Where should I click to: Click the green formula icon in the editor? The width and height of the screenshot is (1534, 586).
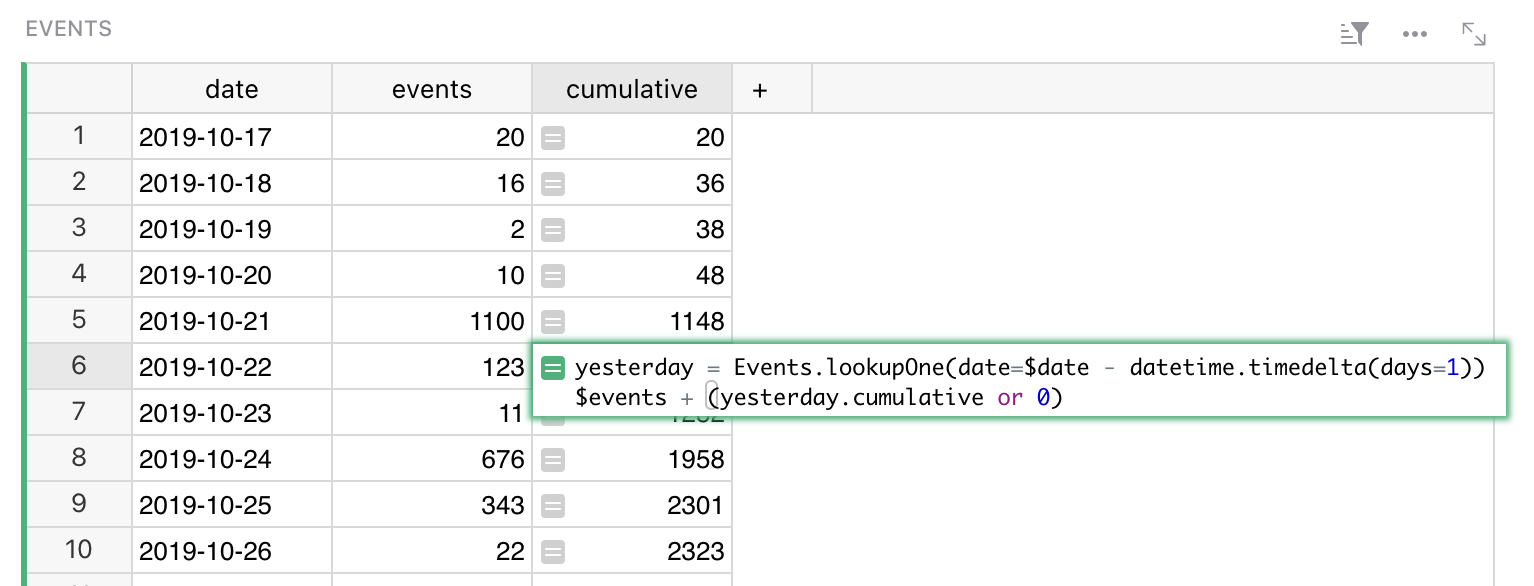[553, 368]
